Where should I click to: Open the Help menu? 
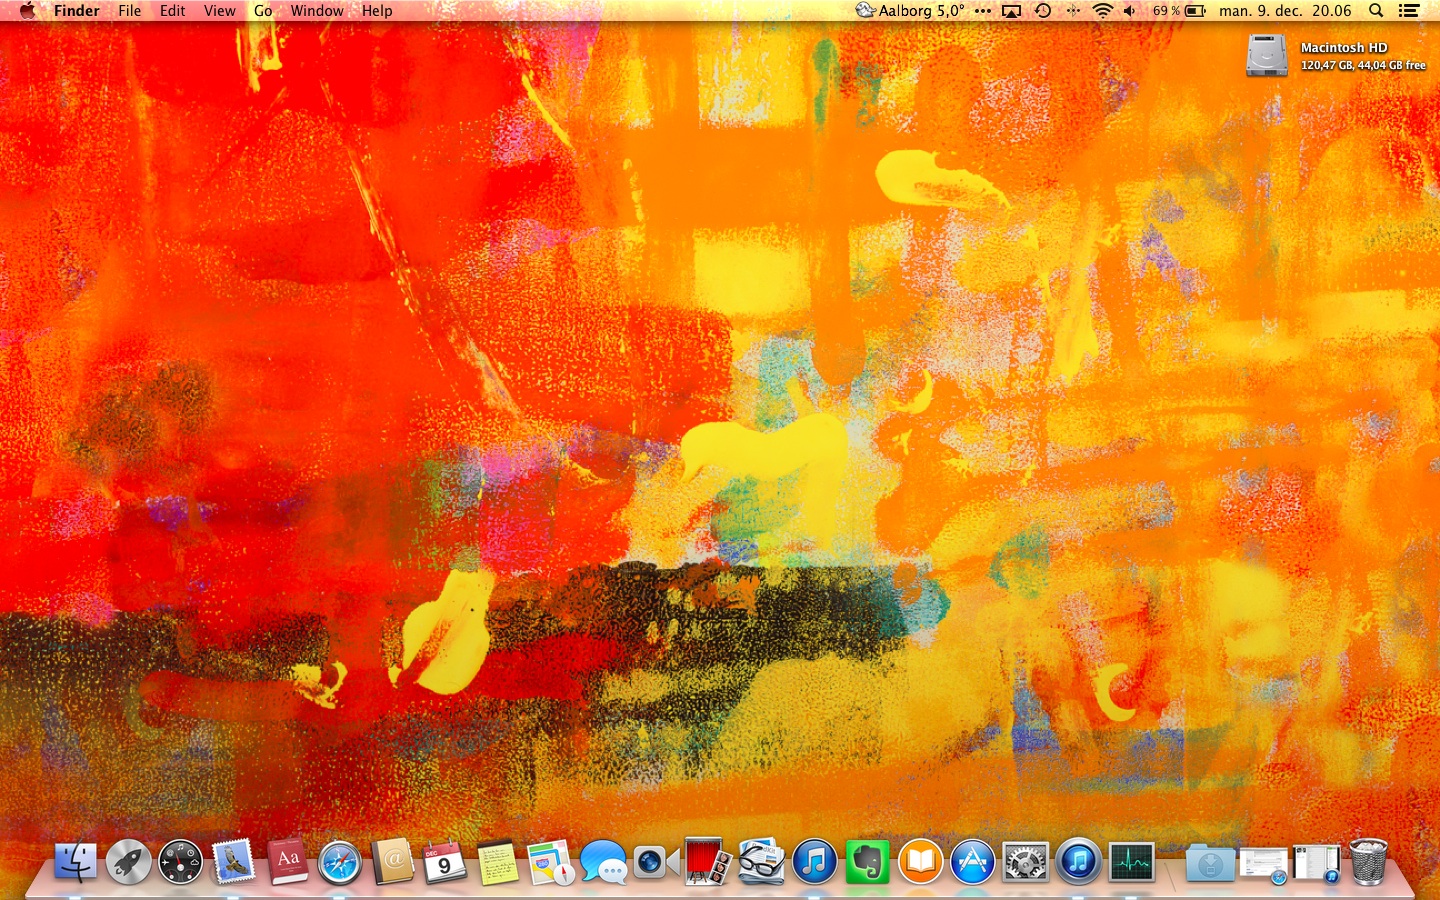coord(377,11)
